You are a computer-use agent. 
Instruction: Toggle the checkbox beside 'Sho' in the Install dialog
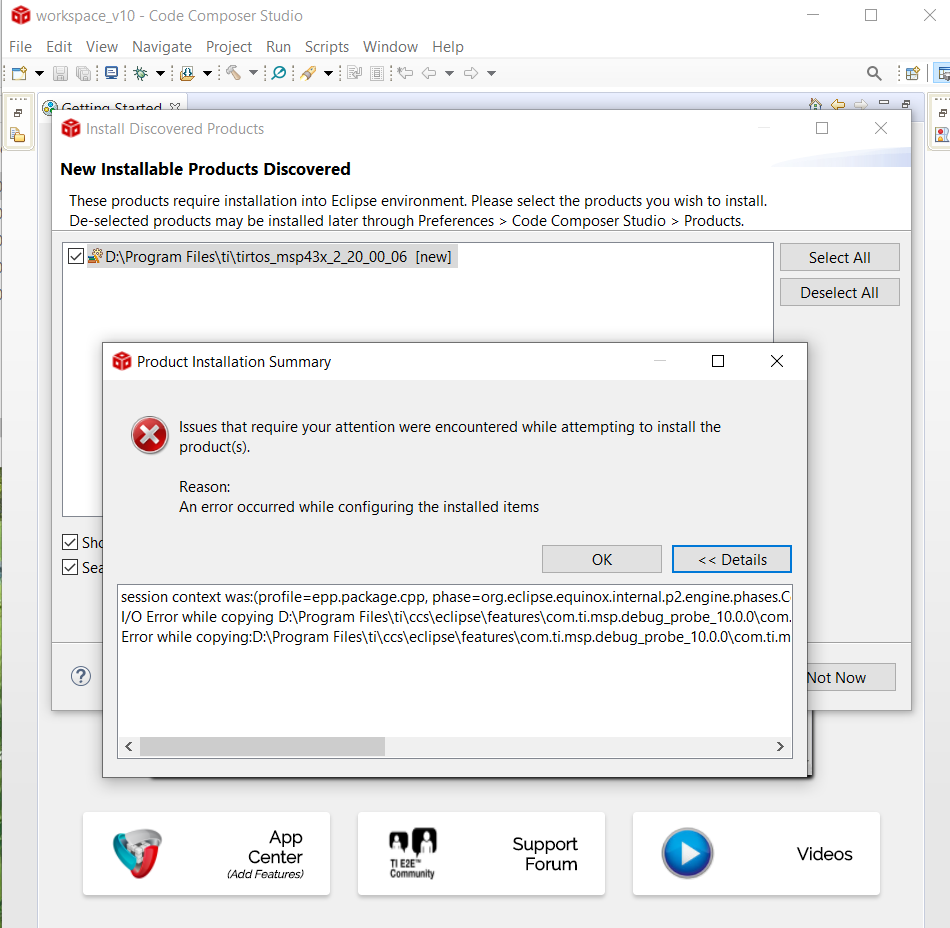(70, 542)
